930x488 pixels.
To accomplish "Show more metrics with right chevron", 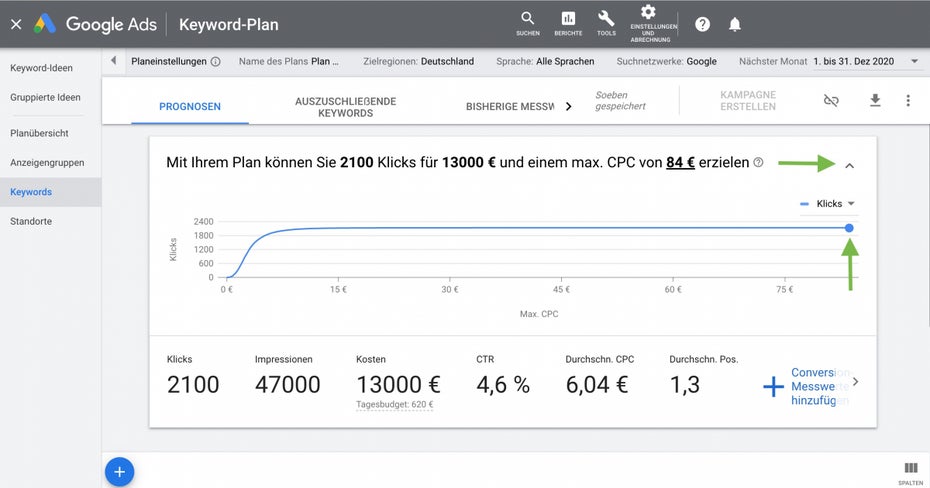I will (855, 382).
